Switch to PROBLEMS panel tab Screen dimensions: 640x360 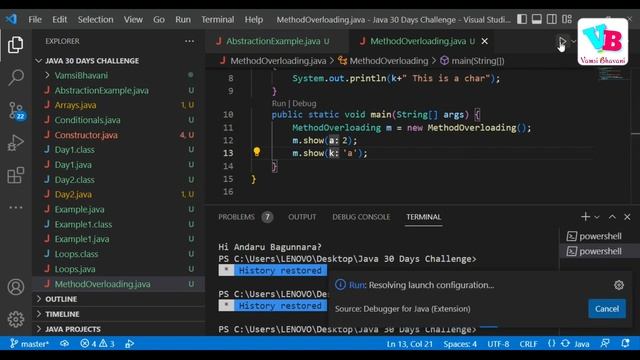tap(245, 217)
